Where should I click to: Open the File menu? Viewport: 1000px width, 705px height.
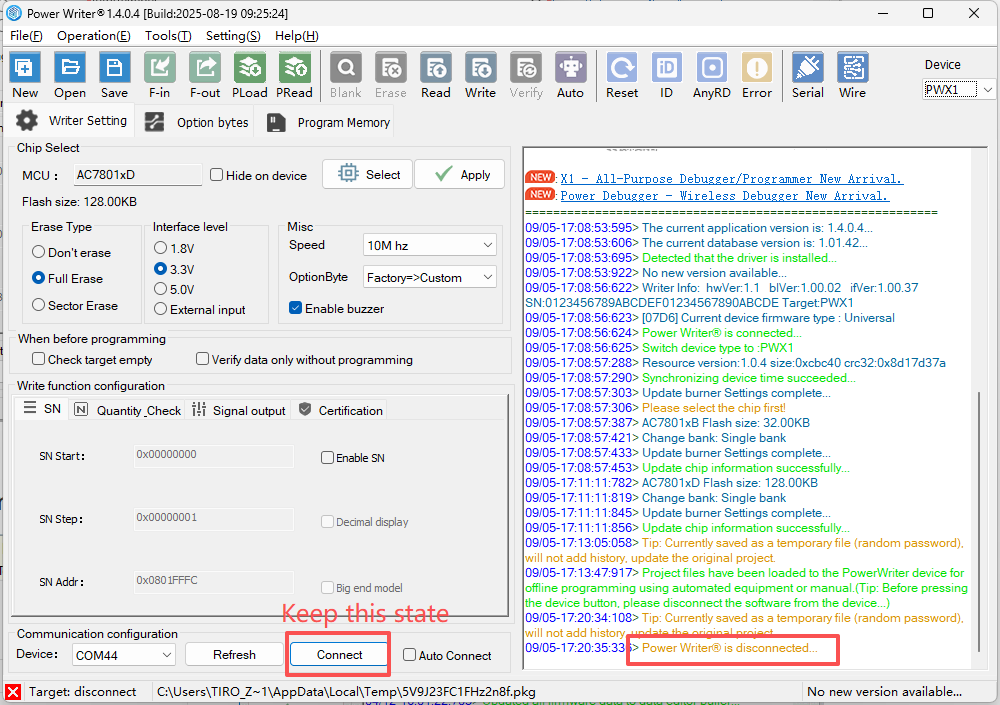(26, 36)
